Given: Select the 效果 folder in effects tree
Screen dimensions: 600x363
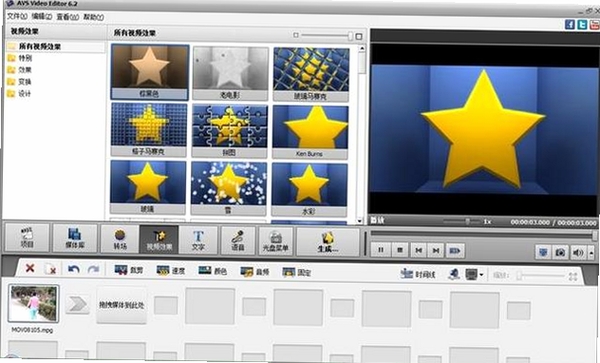Looking at the screenshot, I should pyautogui.click(x=25, y=70).
